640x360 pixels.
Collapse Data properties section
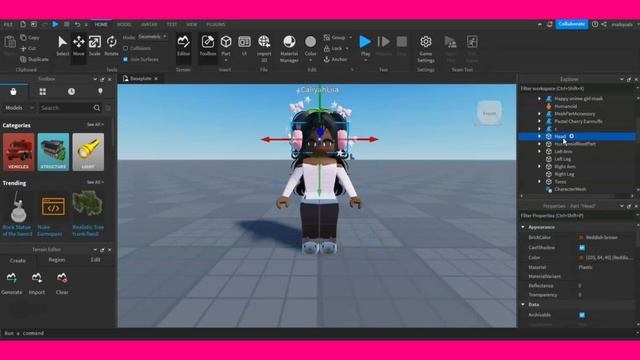(x=523, y=304)
